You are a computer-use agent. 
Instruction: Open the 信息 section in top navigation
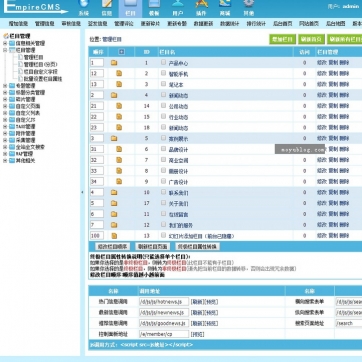107,8
